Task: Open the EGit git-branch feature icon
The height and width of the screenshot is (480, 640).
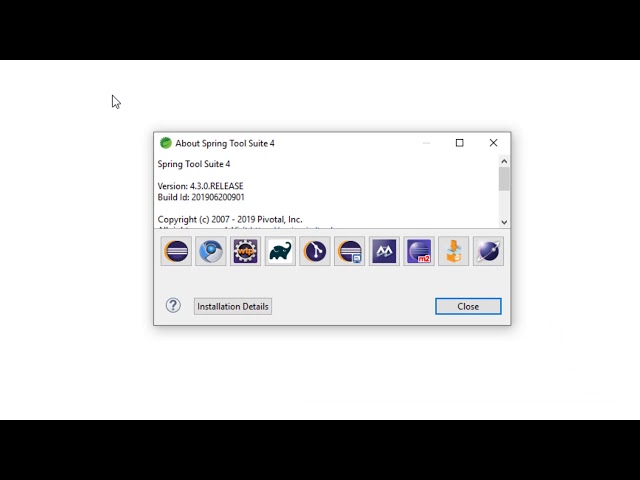Action: (x=315, y=251)
